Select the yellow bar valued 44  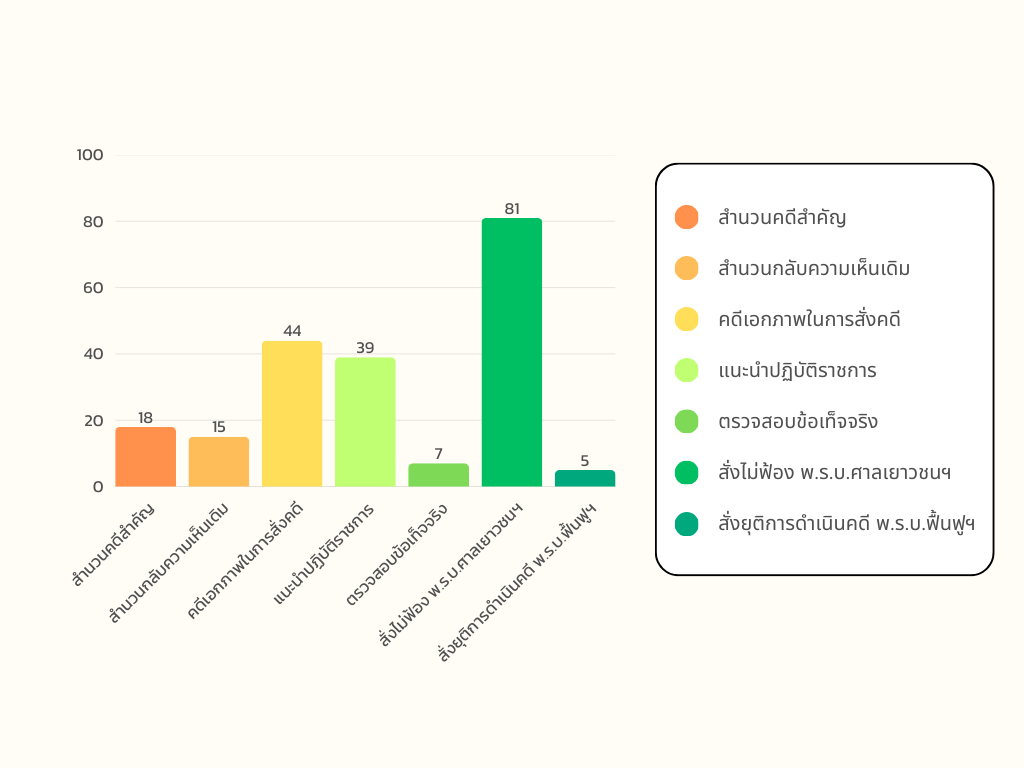pyautogui.click(x=292, y=414)
